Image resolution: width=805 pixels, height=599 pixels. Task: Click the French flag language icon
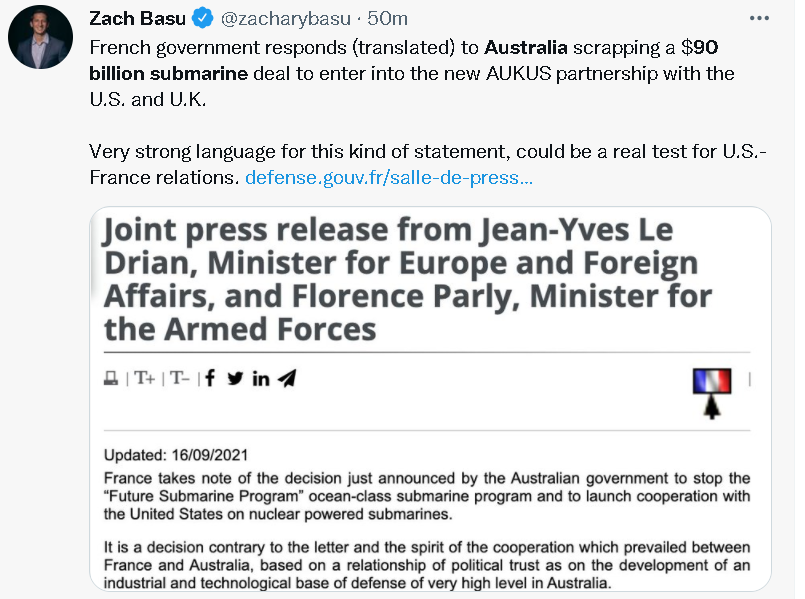711,381
